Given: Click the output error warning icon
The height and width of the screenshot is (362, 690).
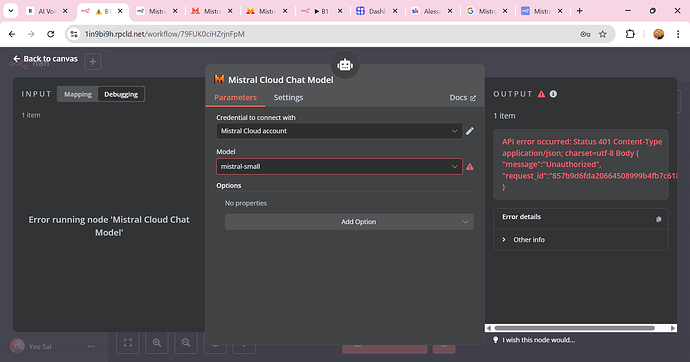Looking at the screenshot, I should tap(541, 94).
